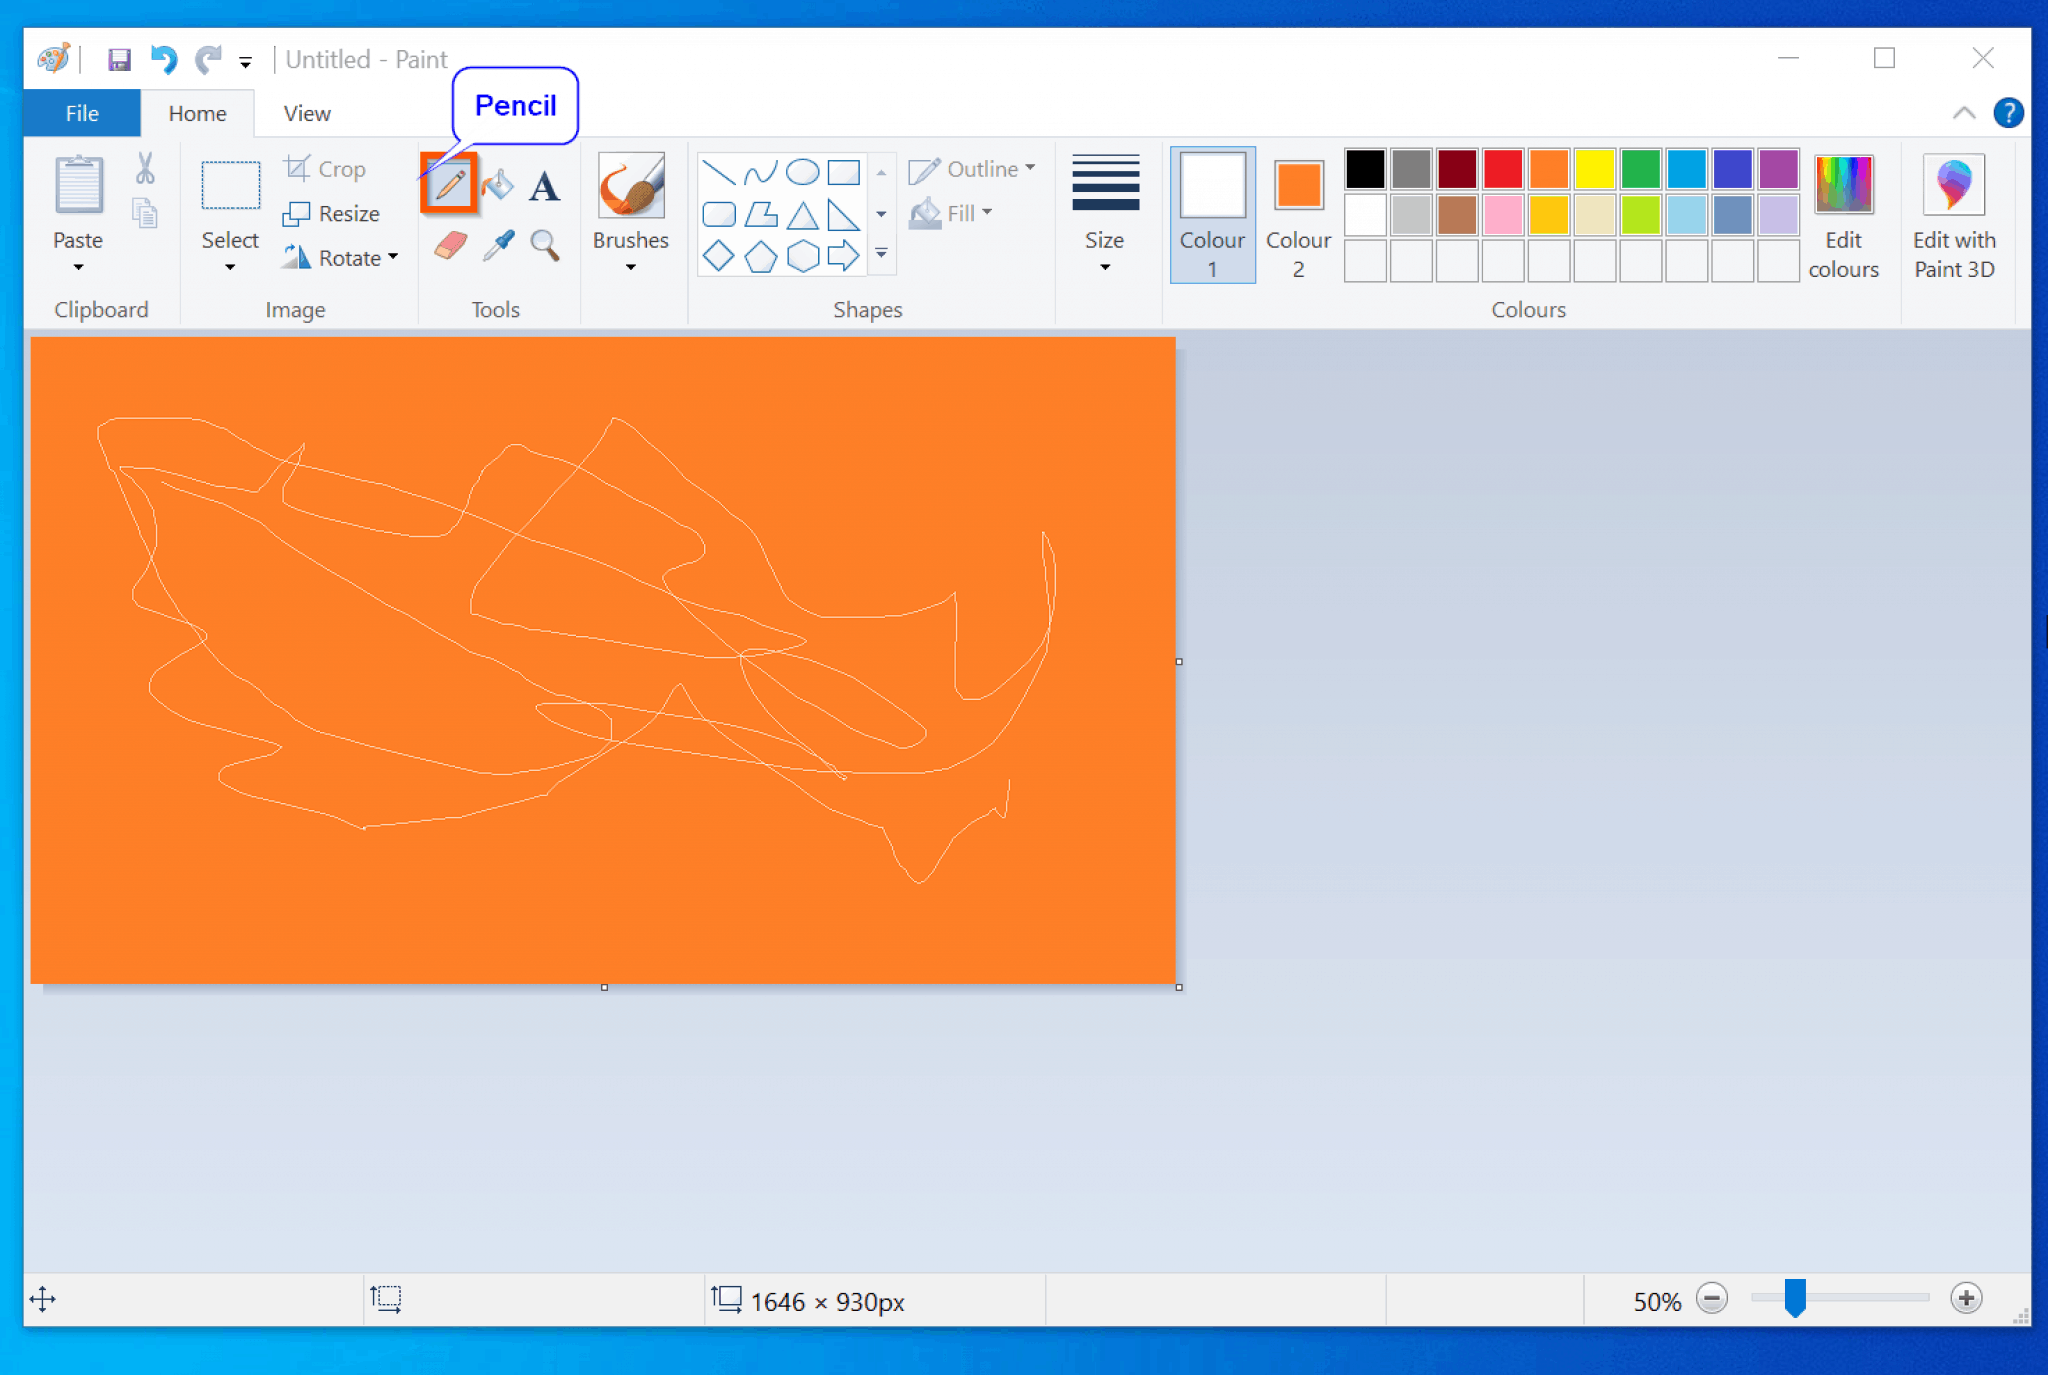
Task: Open the Resize dialog
Action: pos(333,212)
